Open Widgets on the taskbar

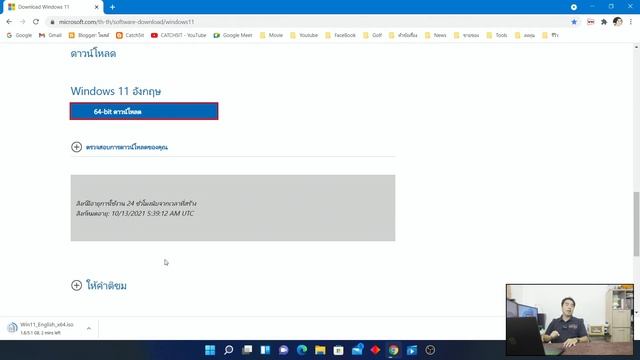coord(265,350)
